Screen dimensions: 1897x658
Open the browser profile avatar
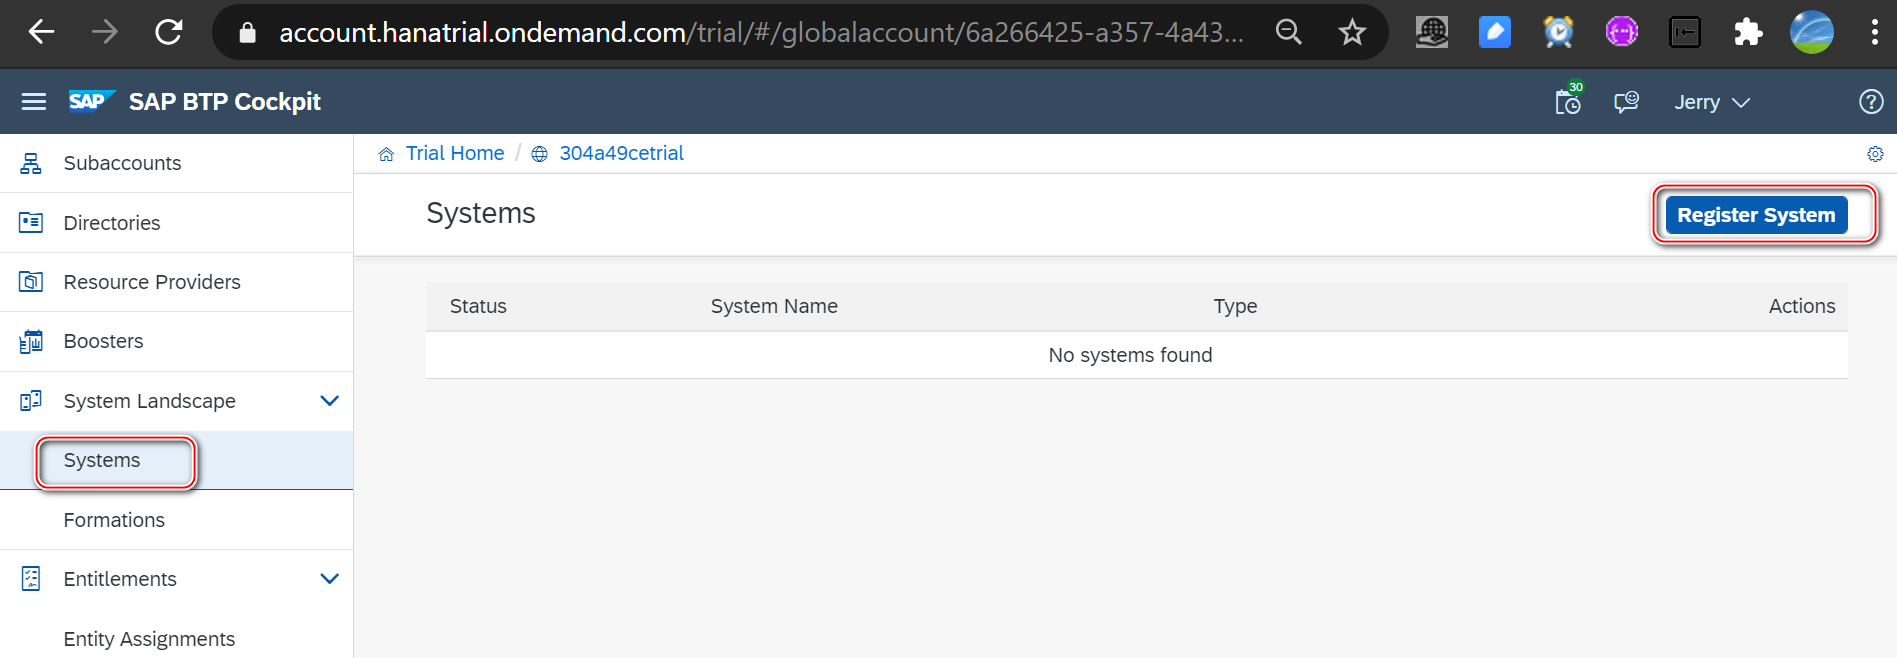point(1812,32)
